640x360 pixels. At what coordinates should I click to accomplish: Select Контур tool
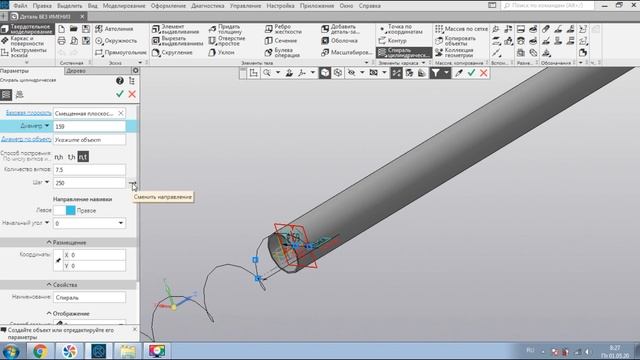392,41
